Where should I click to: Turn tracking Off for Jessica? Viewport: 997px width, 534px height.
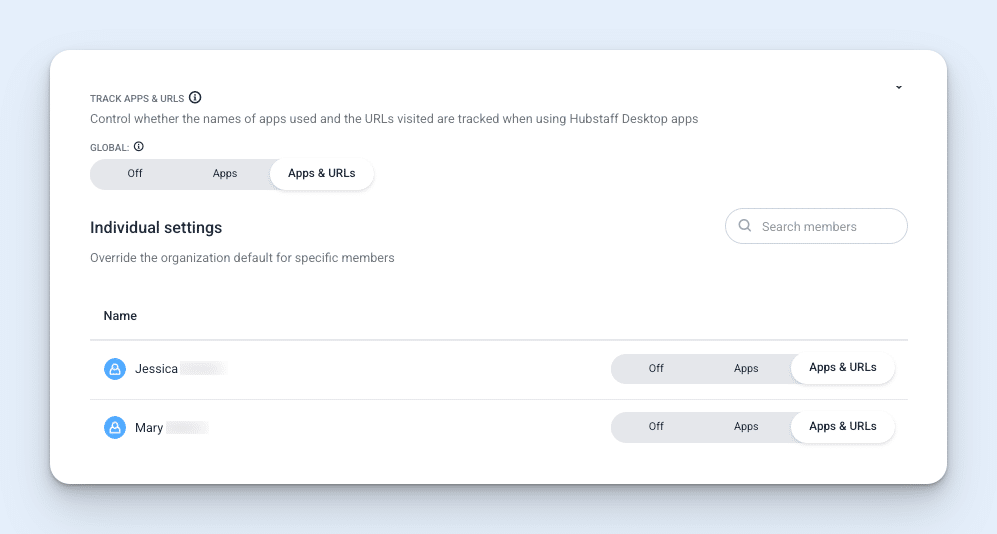point(656,369)
